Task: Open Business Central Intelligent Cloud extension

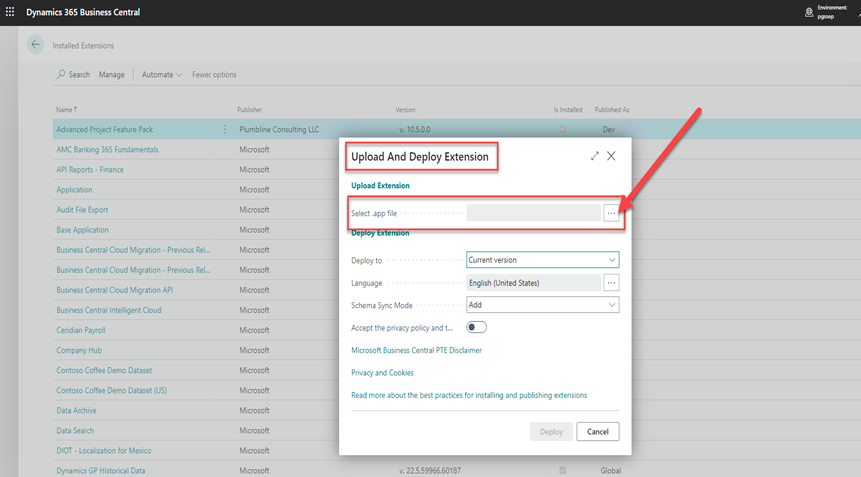Action: [109, 310]
